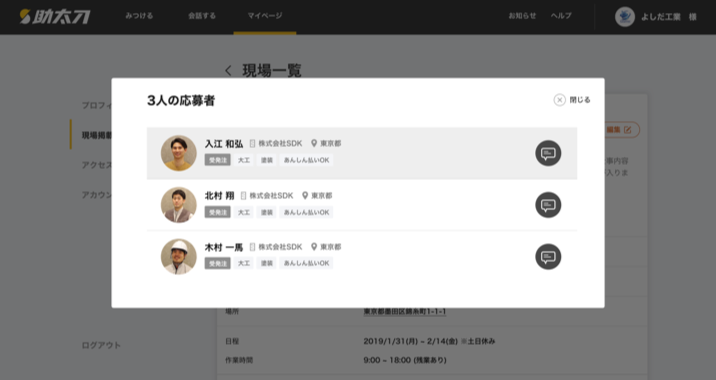
Task: Open the 会話する menu item
Action: [202, 16]
